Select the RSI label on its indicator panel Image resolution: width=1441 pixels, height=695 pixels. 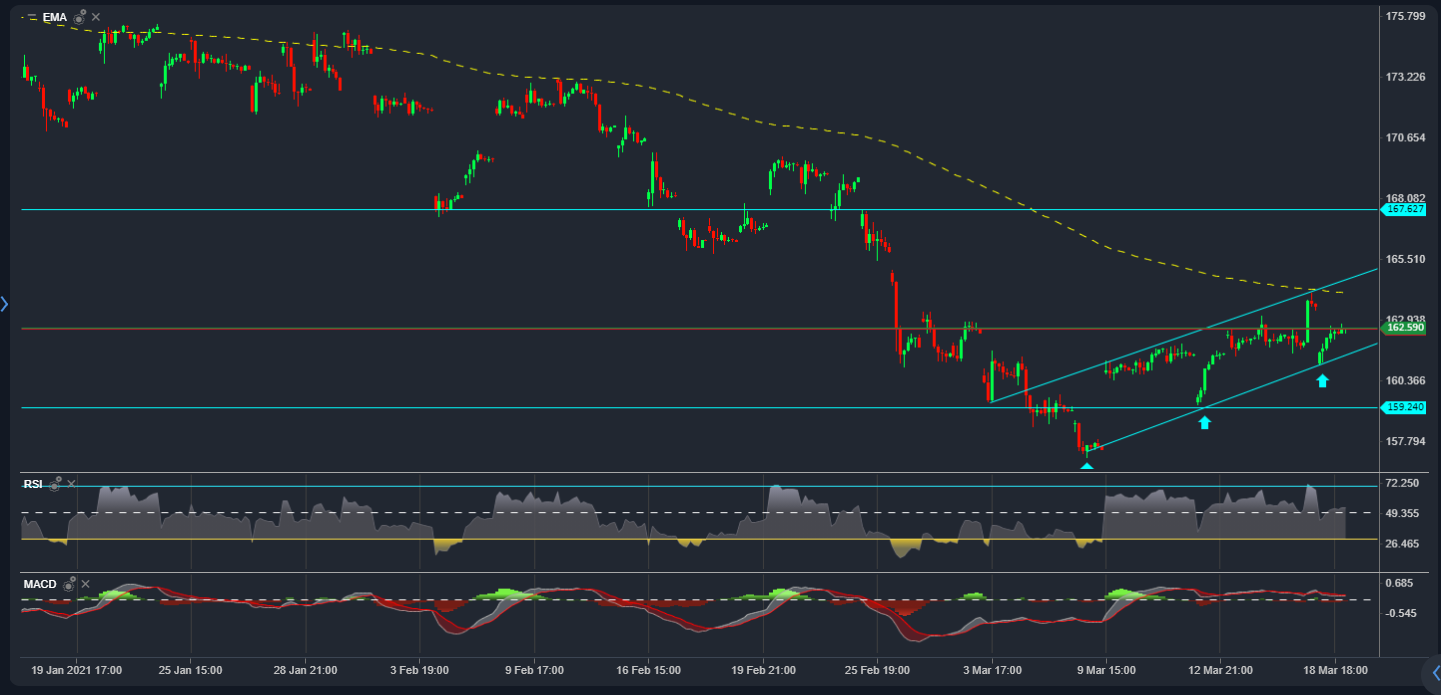pos(34,484)
